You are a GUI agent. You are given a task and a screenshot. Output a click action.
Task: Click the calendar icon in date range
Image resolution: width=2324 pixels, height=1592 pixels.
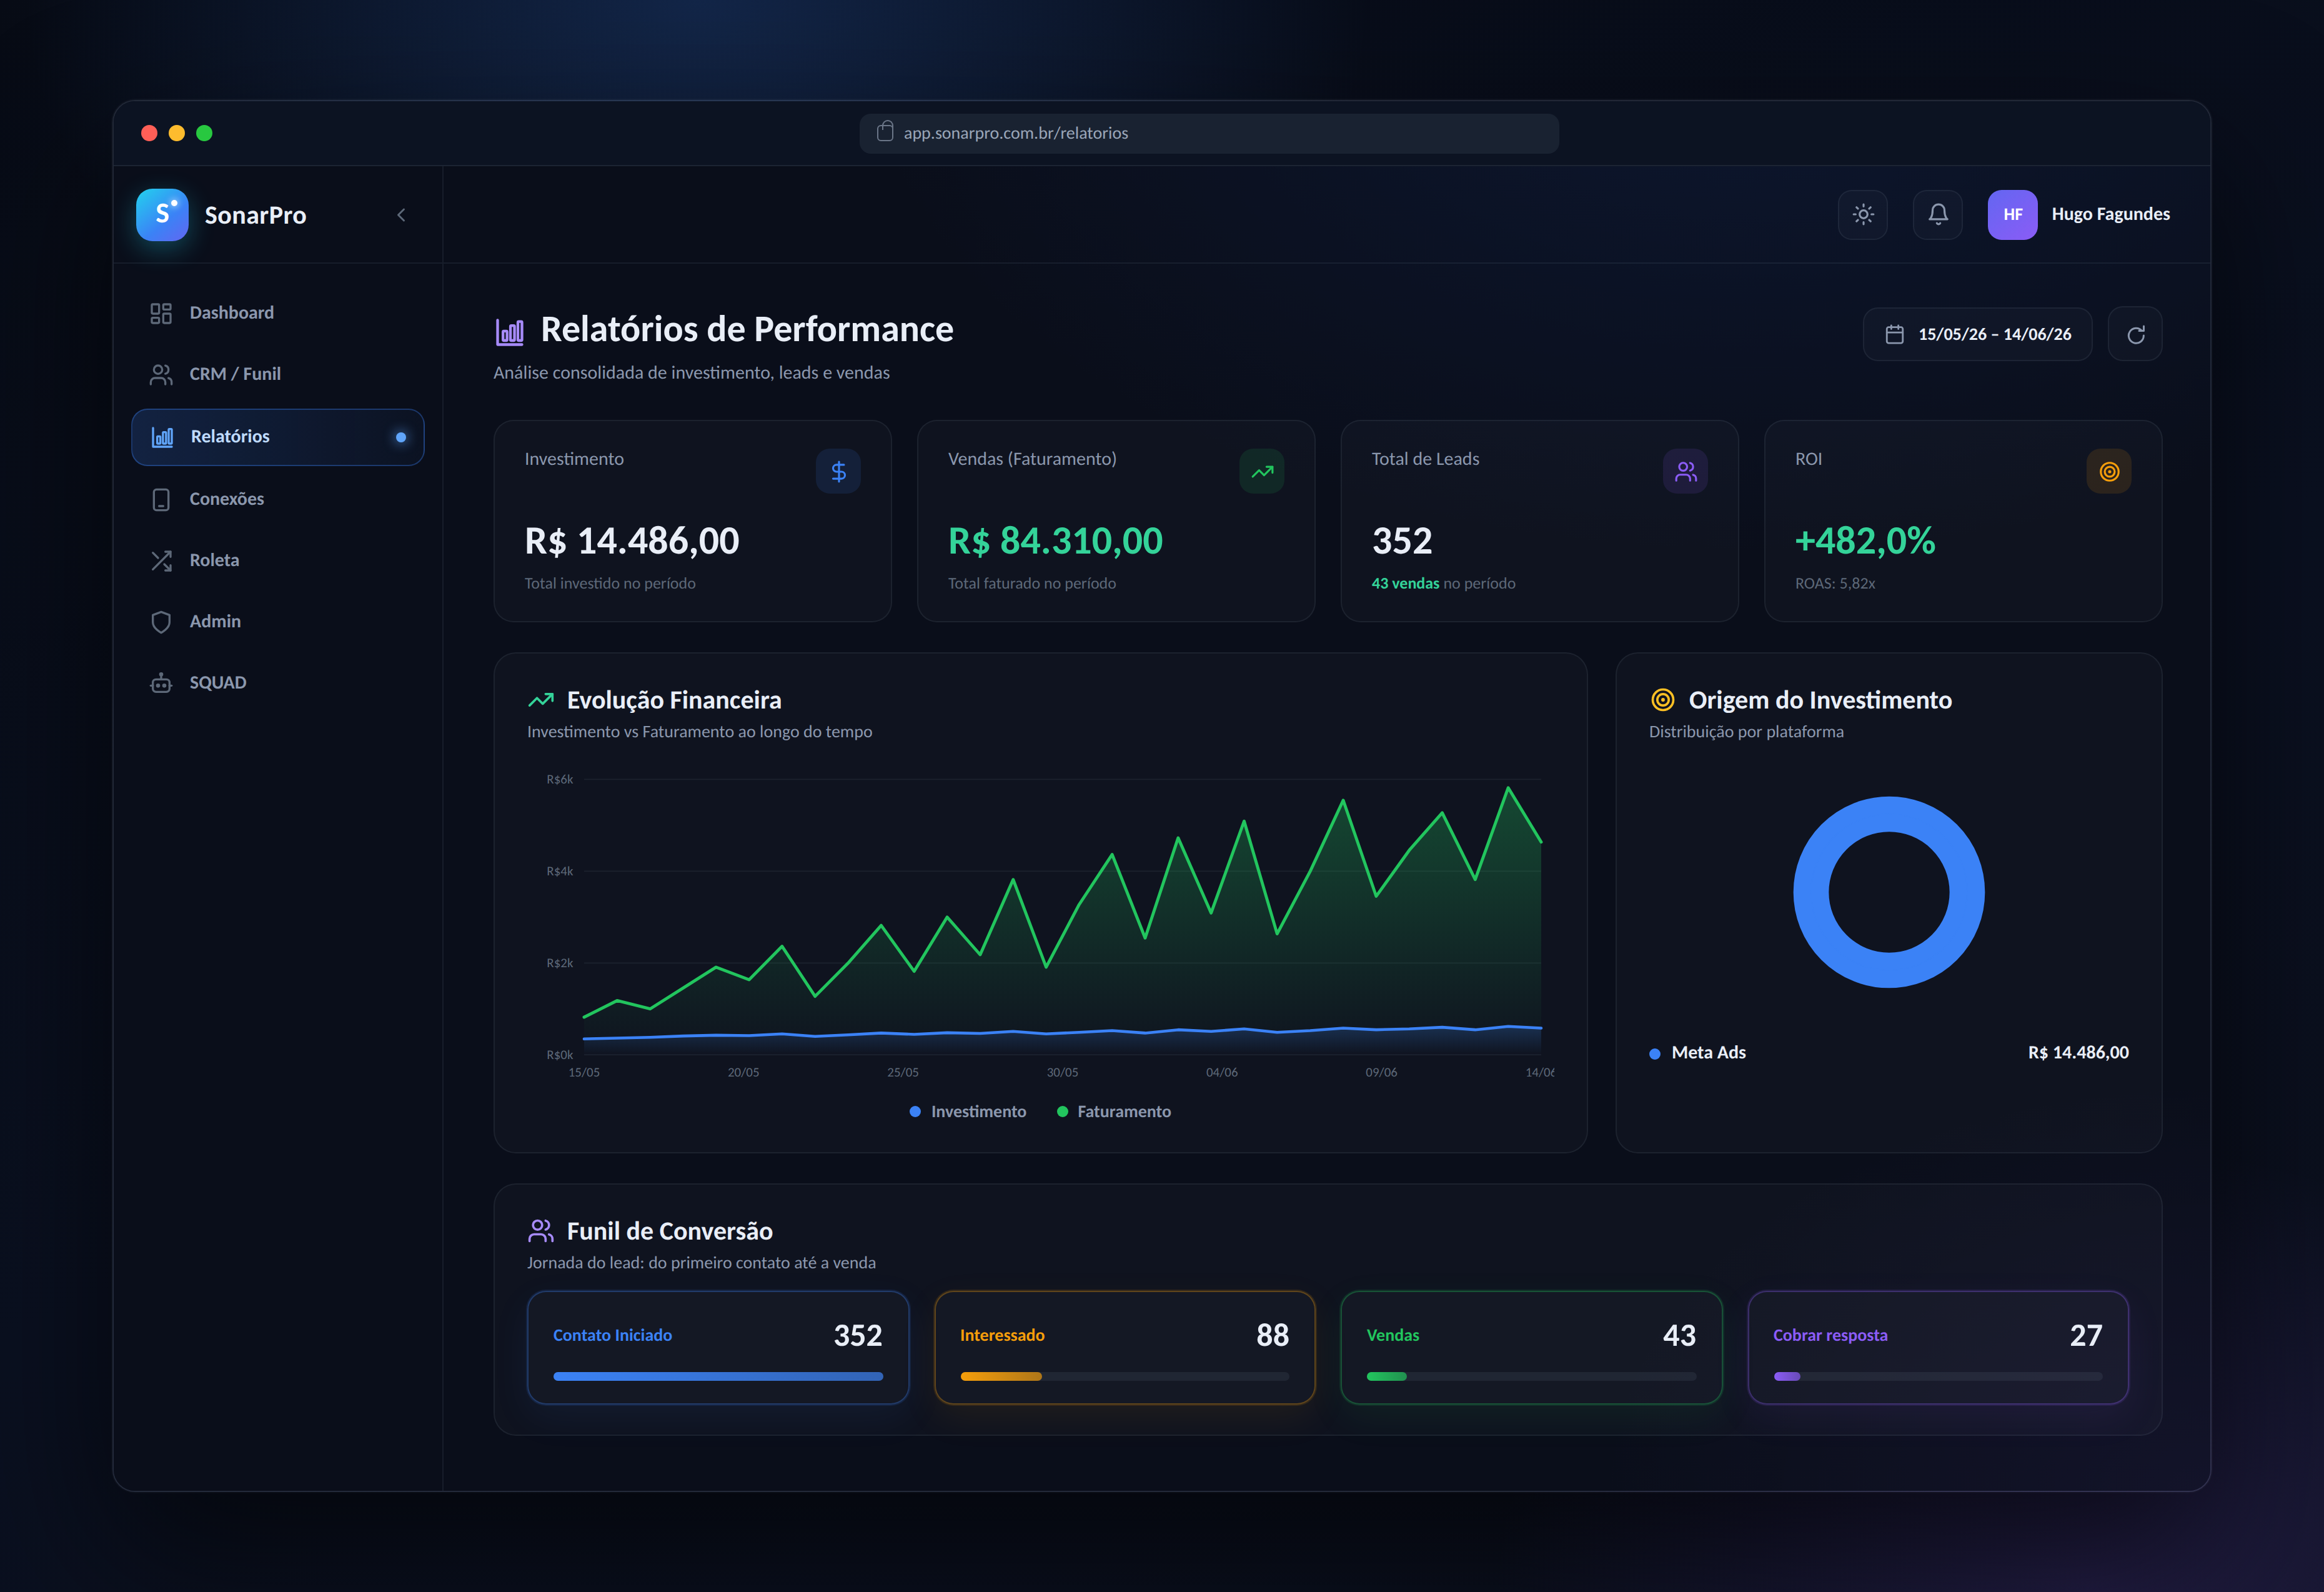(1894, 334)
